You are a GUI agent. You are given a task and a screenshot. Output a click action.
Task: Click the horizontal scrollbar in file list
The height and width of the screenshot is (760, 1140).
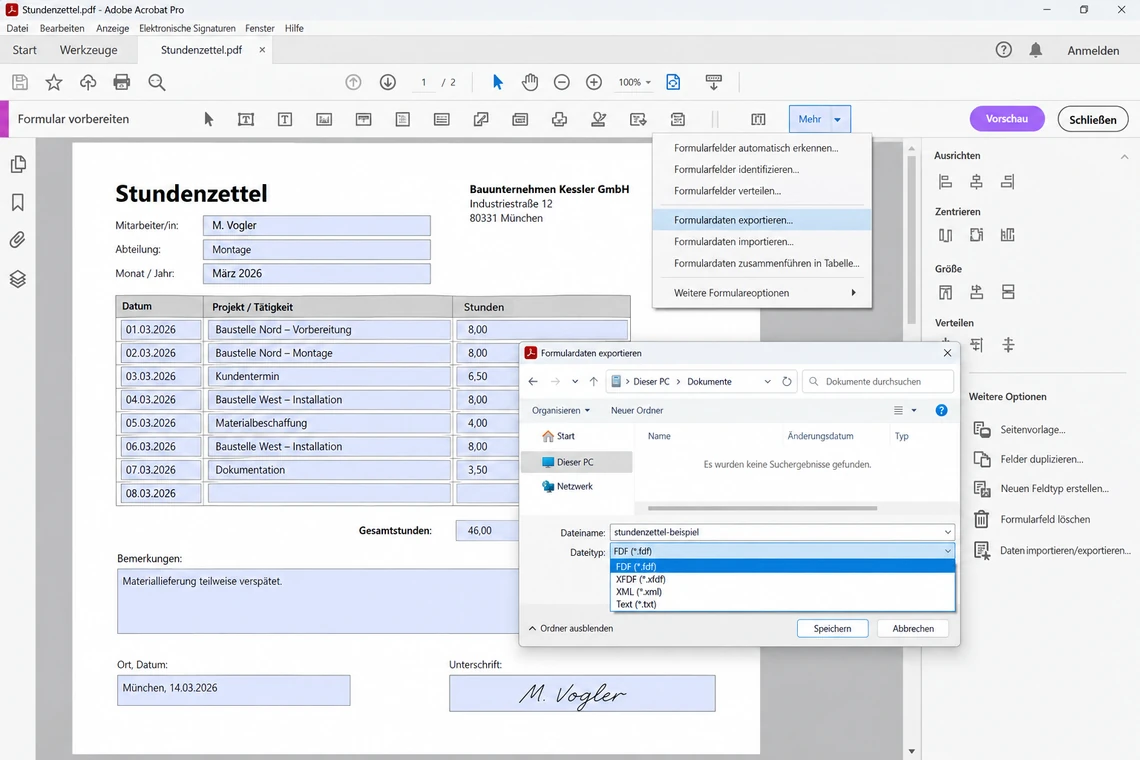coord(762,508)
